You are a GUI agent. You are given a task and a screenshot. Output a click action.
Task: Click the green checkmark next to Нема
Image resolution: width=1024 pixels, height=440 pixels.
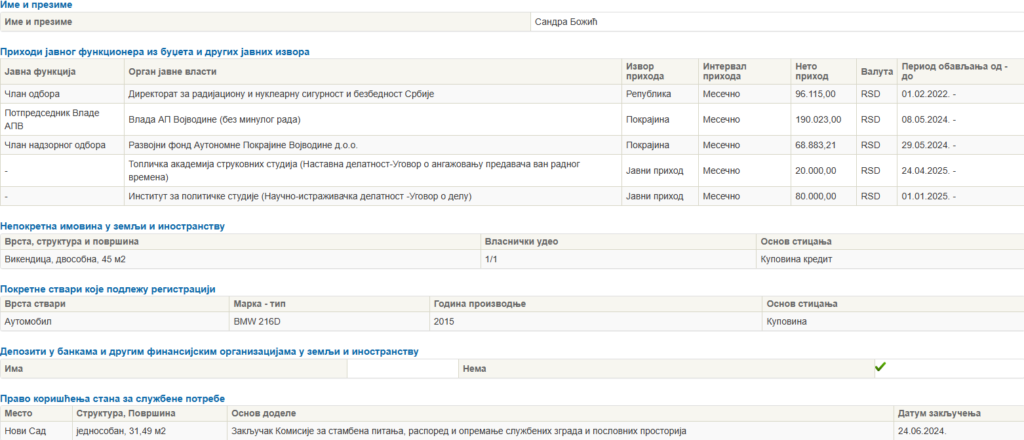(x=880, y=368)
